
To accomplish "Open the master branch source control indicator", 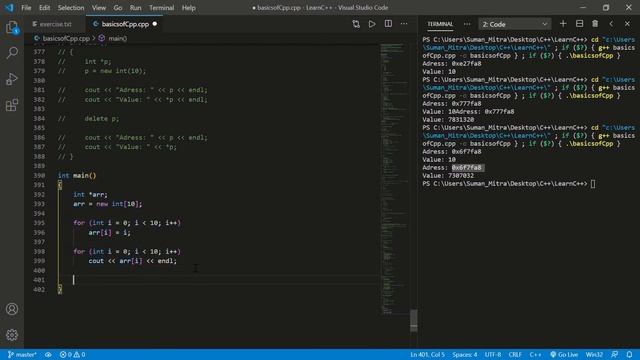I will (x=22, y=355).
